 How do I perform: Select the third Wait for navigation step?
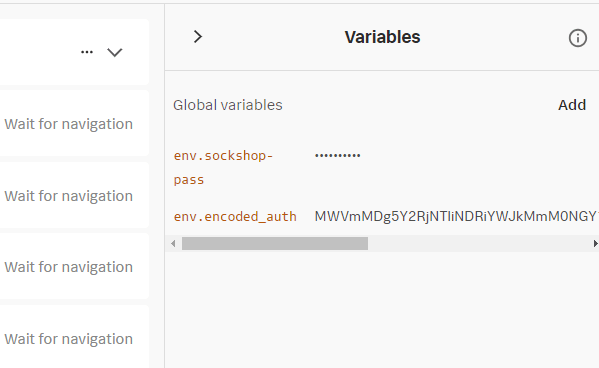click(69, 267)
